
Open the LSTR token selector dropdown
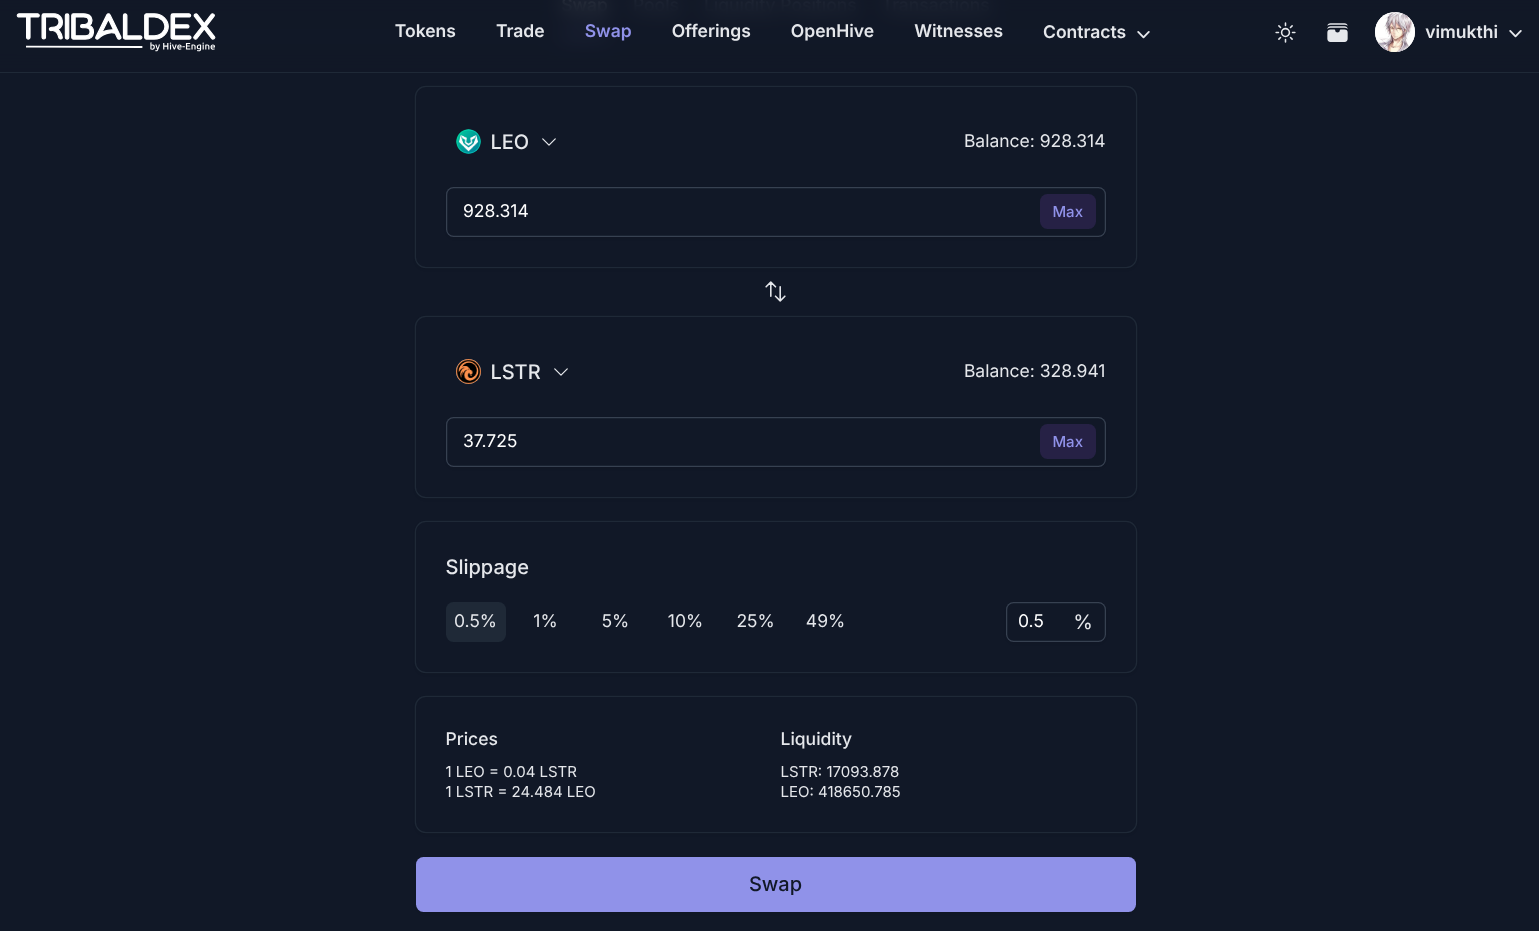pyautogui.click(x=561, y=372)
